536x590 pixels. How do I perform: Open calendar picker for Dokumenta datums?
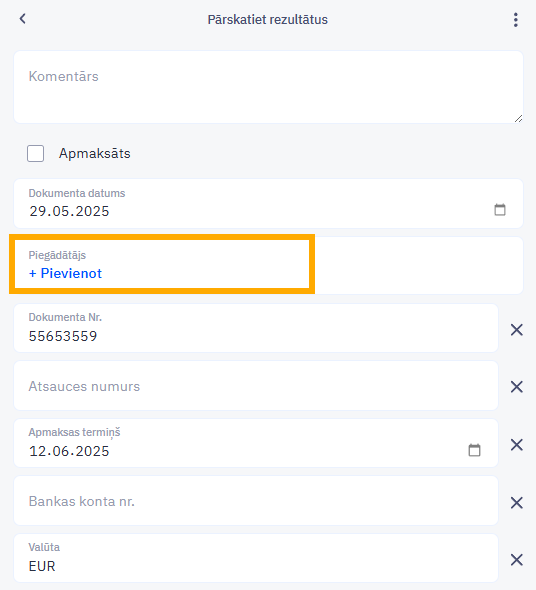coord(500,210)
